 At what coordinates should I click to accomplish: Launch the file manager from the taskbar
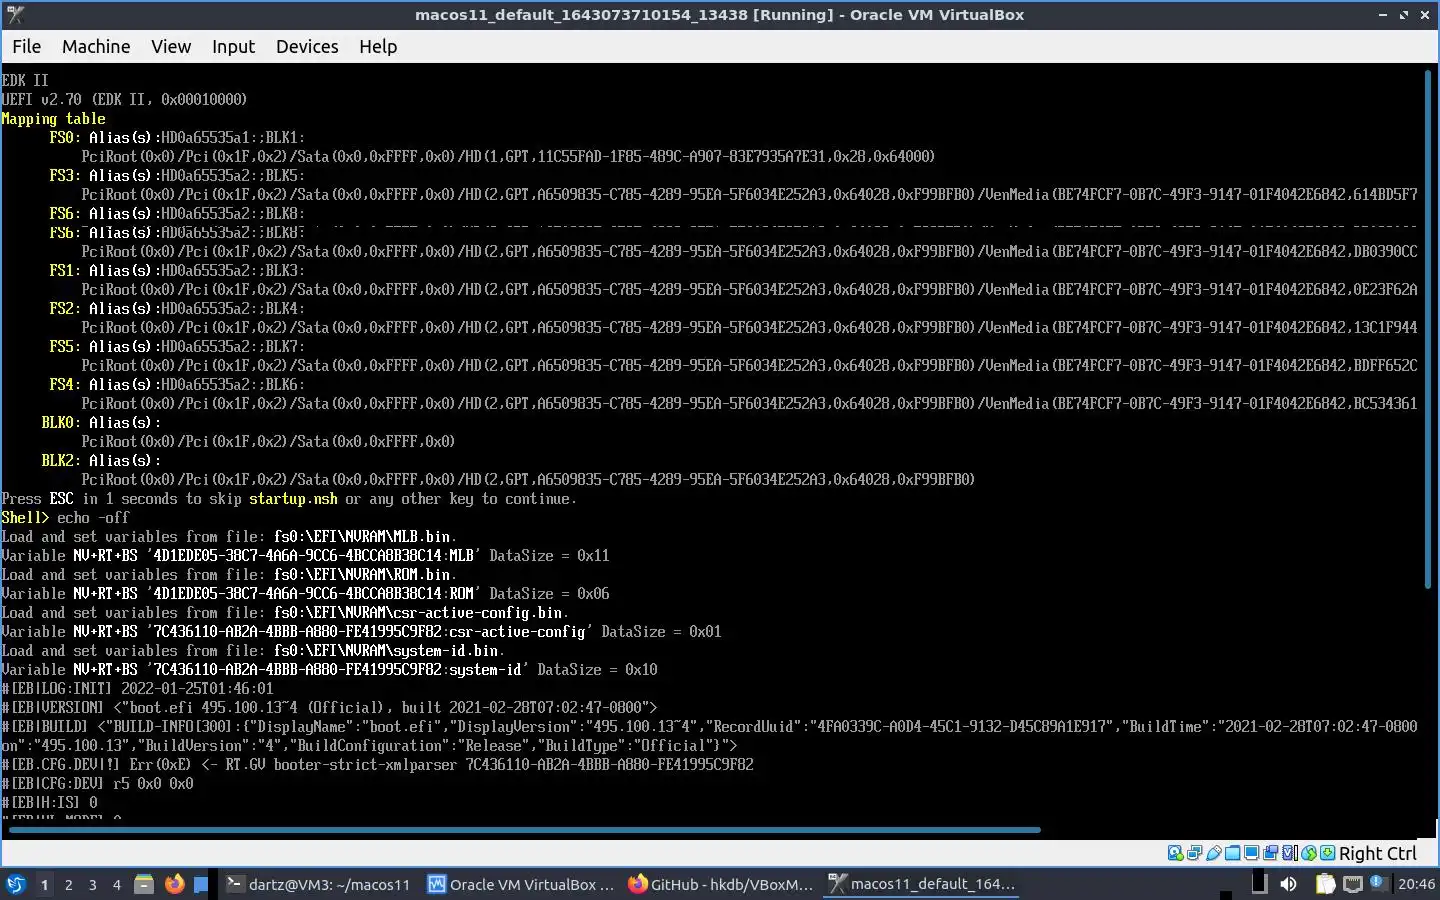pos(144,884)
